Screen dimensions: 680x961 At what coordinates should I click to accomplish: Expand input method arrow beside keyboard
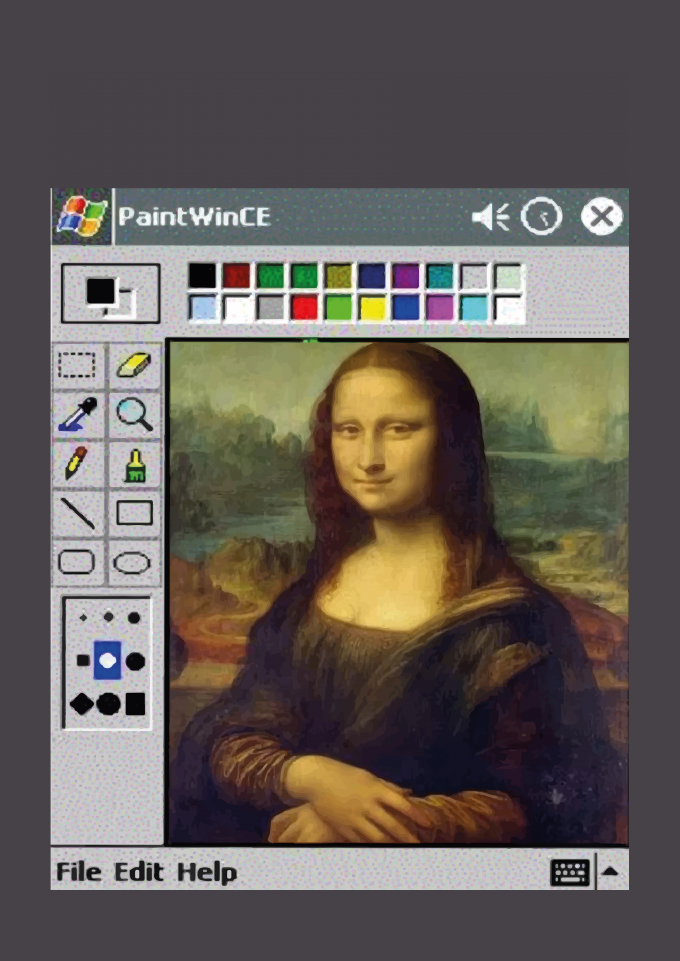pyautogui.click(x=610, y=872)
